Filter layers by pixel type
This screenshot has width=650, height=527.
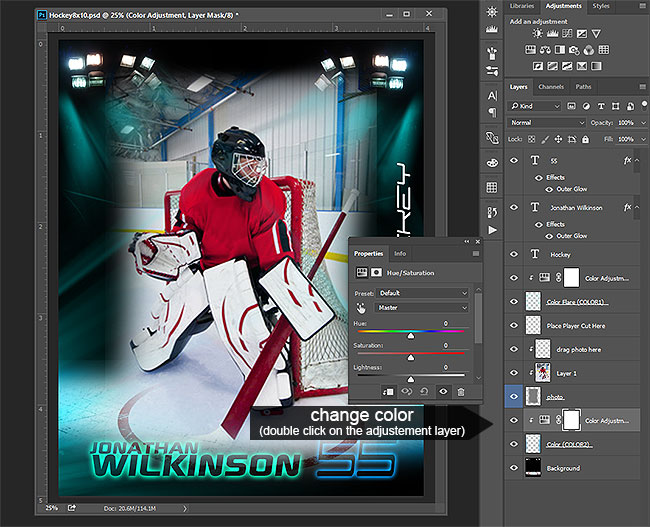click(x=571, y=106)
